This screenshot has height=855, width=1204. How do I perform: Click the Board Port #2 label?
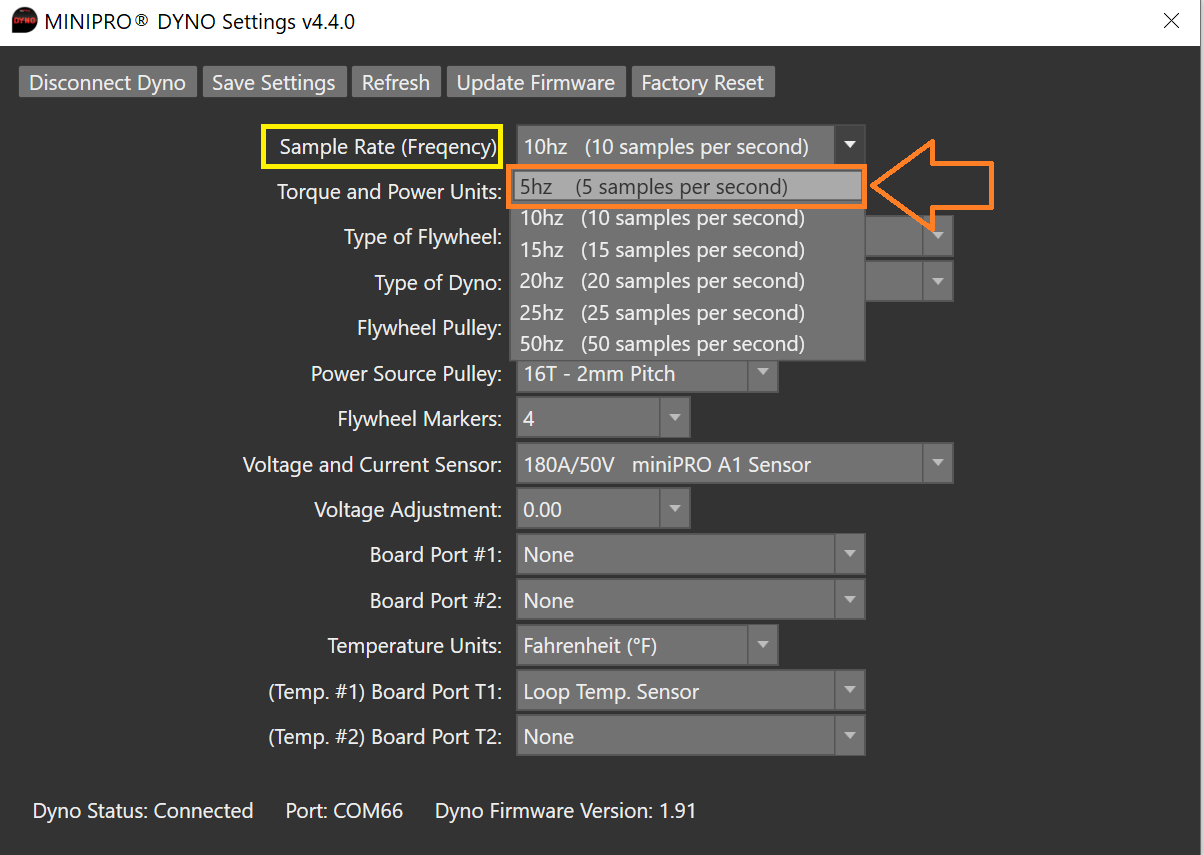point(436,601)
